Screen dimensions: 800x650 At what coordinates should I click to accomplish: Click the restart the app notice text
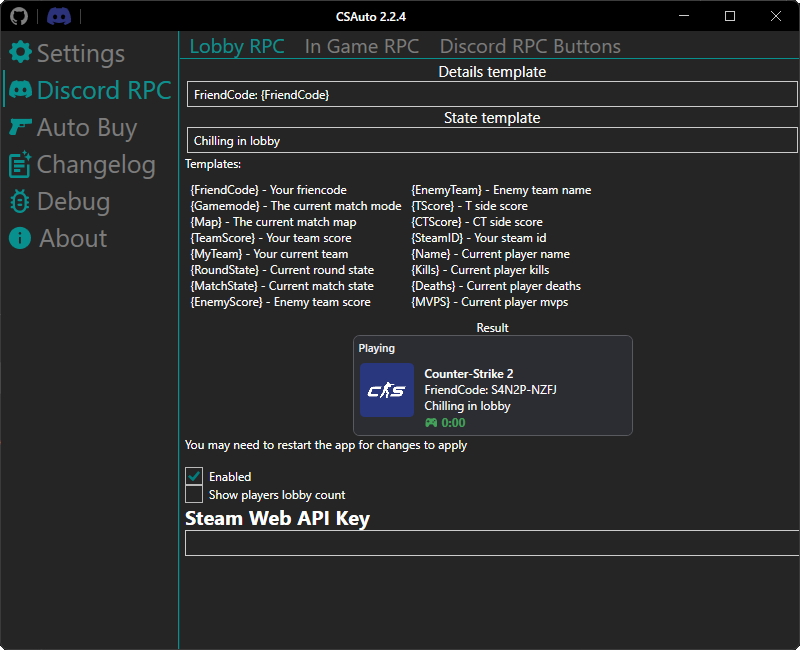tap(326, 445)
